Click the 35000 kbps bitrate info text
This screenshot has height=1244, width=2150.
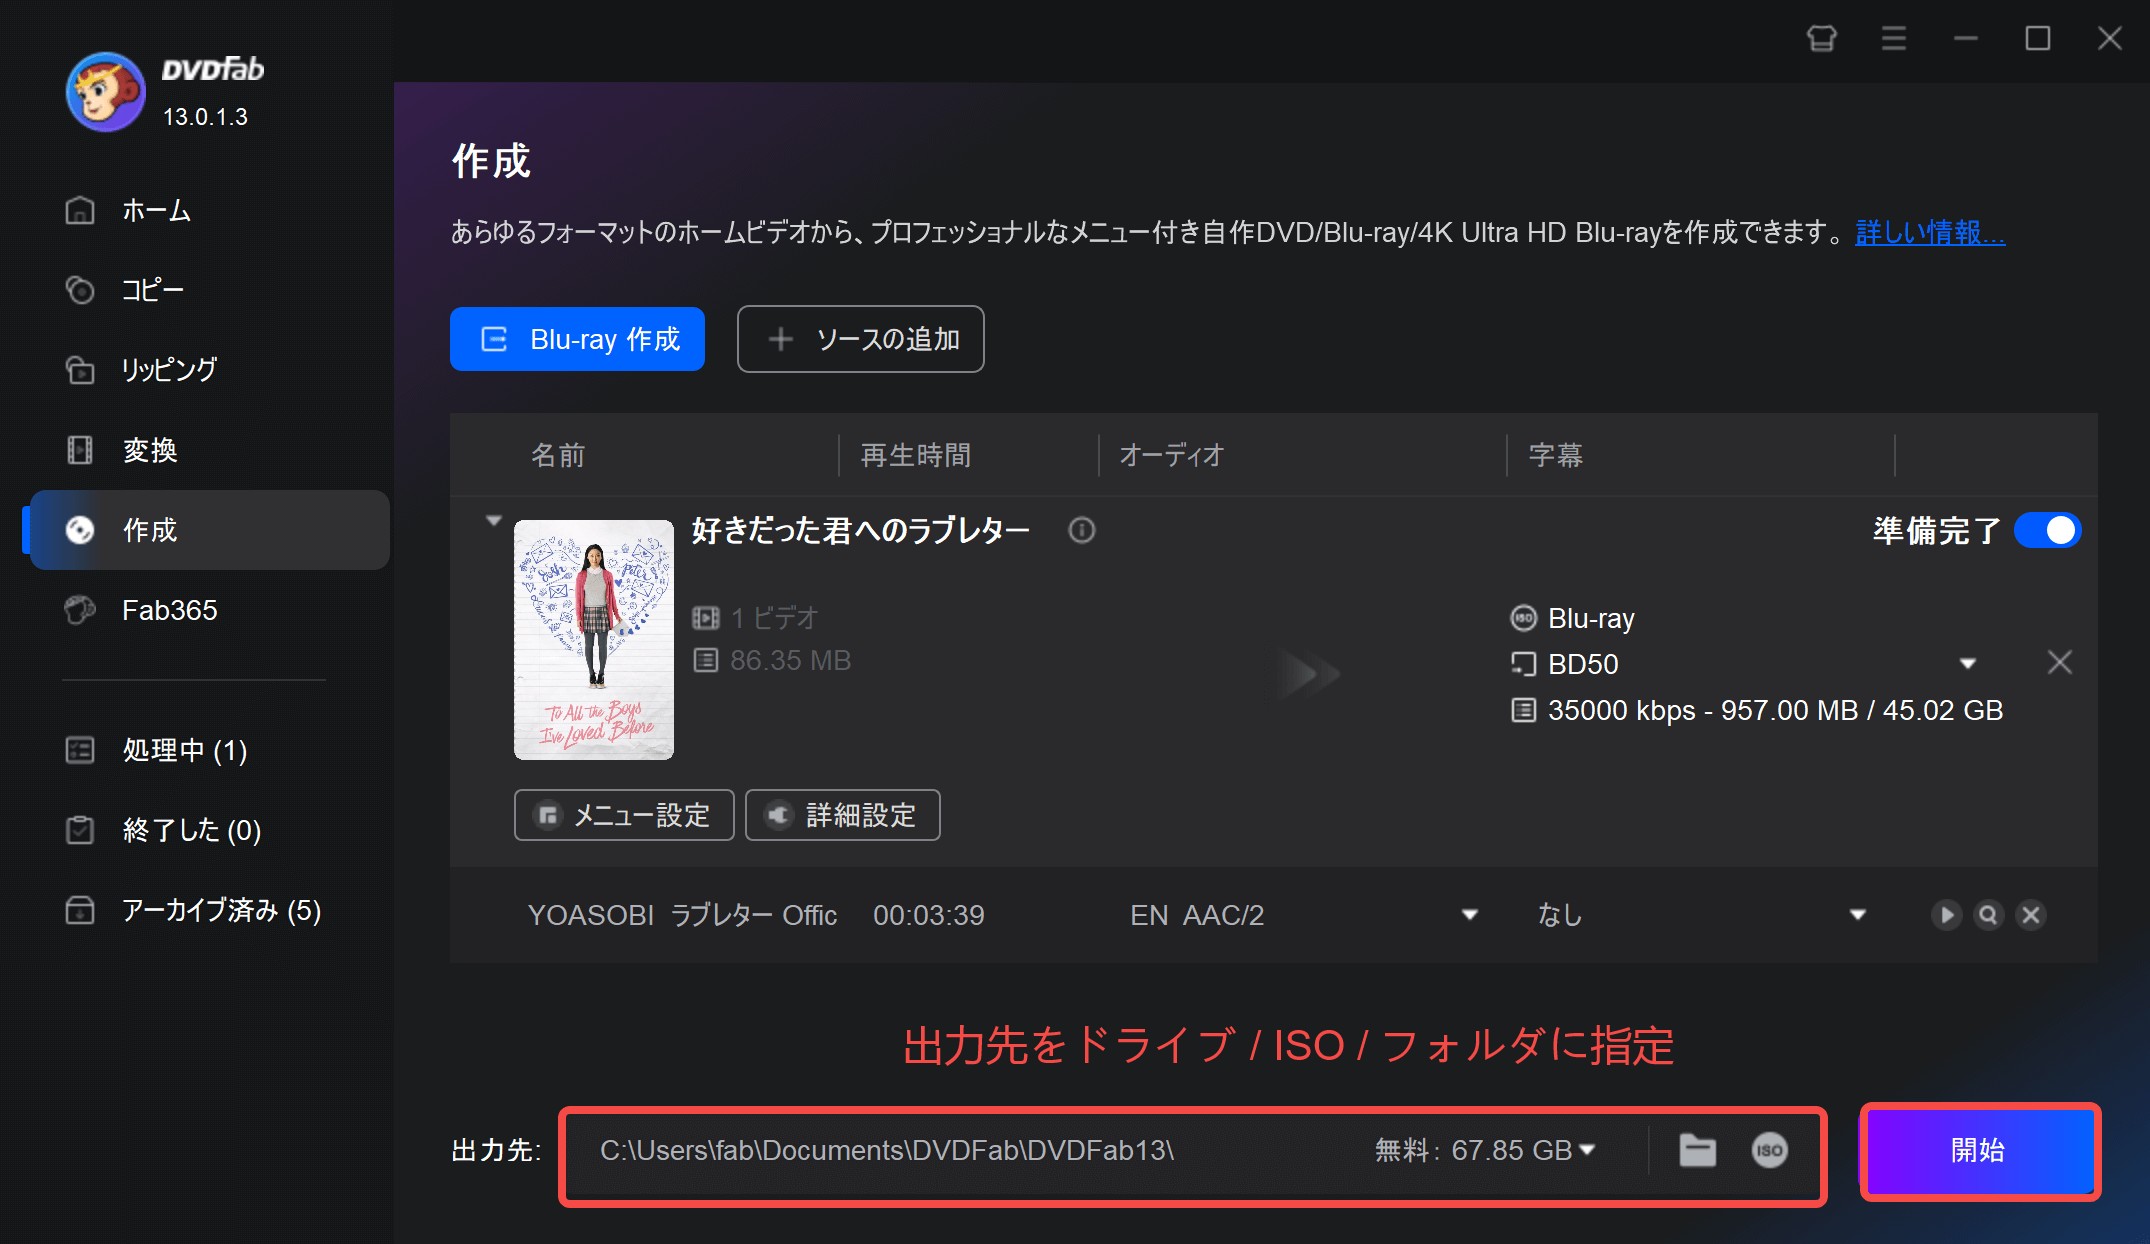click(x=1775, y=710)
